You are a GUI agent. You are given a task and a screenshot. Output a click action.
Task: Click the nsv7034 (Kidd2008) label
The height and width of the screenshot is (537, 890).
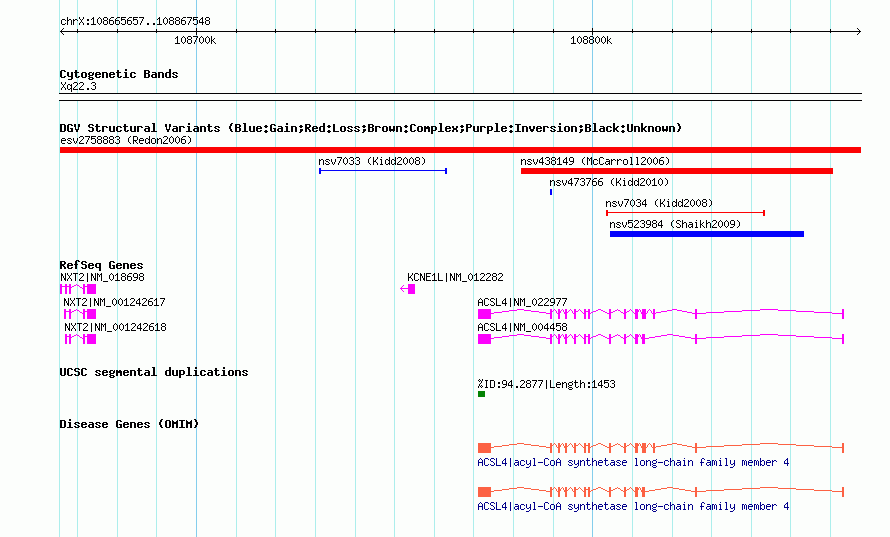(659, 203)
